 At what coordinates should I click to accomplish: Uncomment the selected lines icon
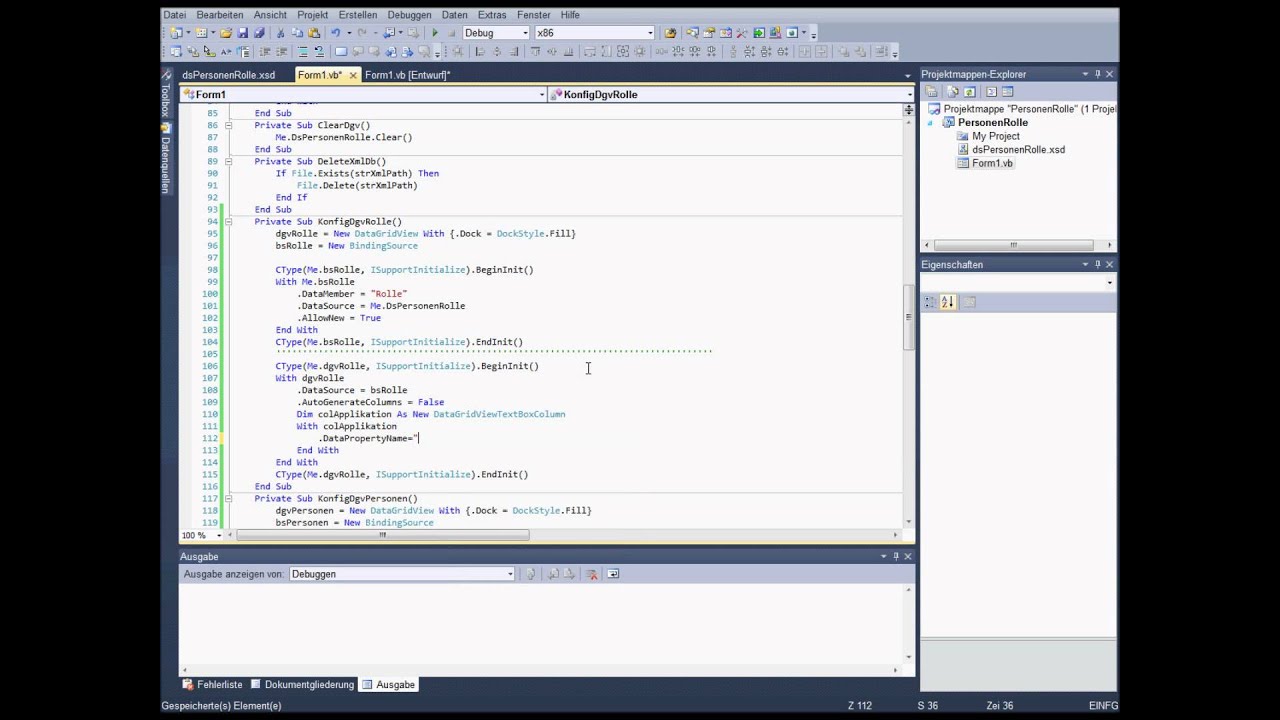click(319, 52)
